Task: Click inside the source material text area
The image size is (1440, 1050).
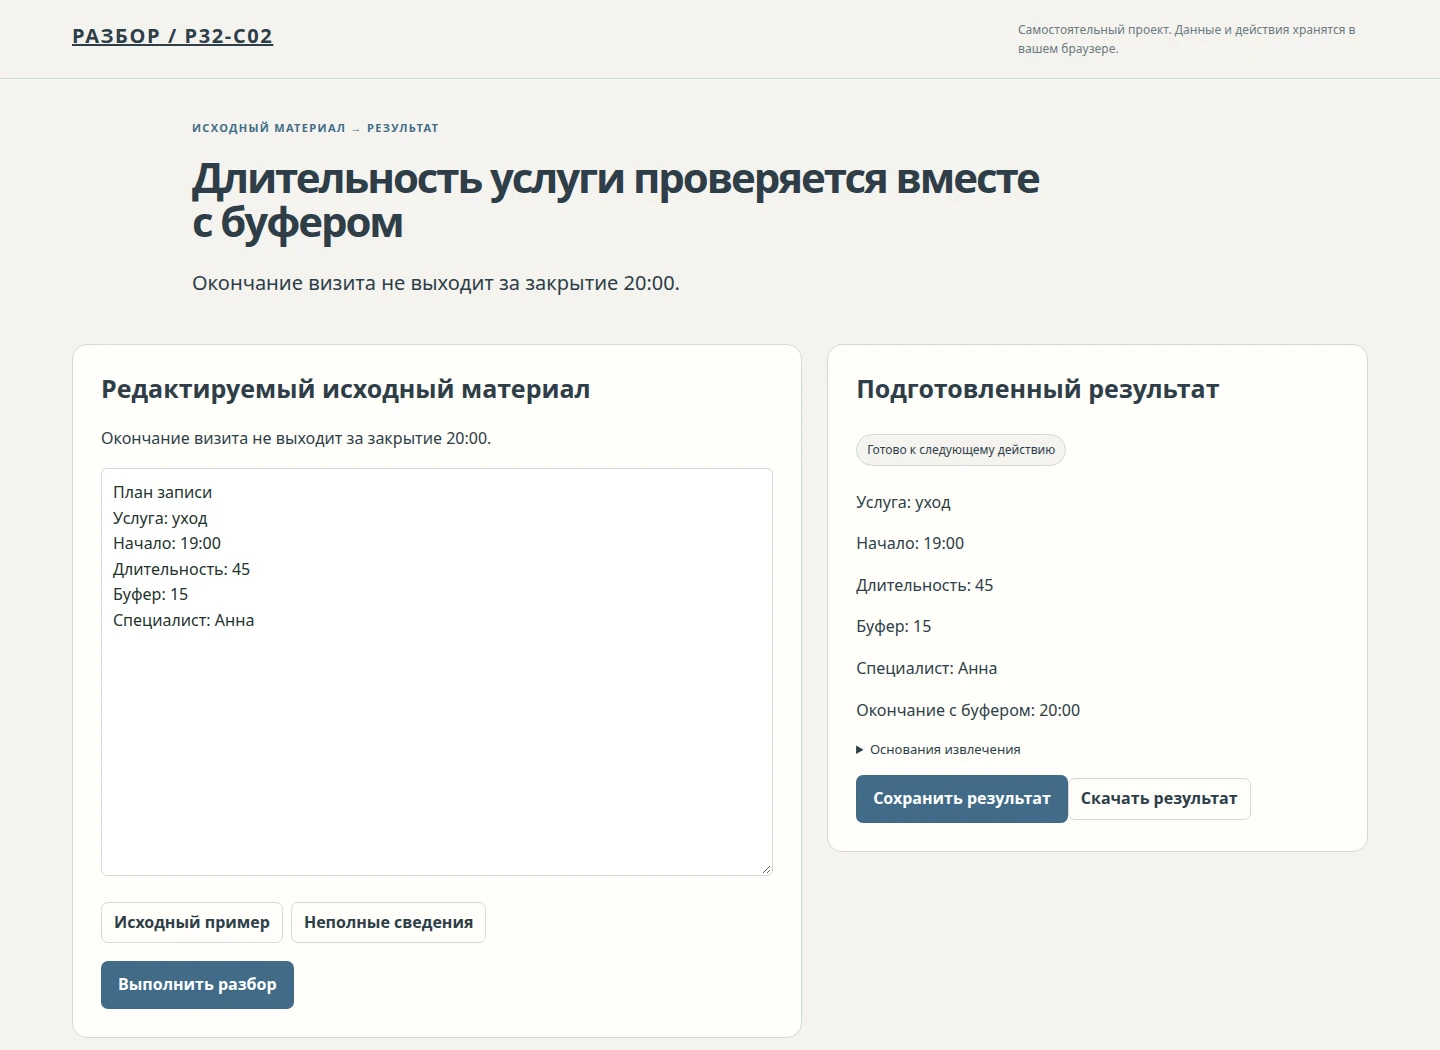Action: tap(437, 672)
